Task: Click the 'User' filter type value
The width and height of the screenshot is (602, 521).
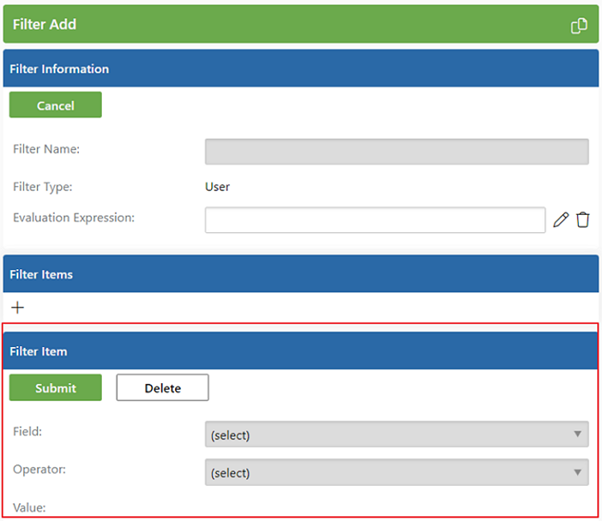Action: (217, 187)
